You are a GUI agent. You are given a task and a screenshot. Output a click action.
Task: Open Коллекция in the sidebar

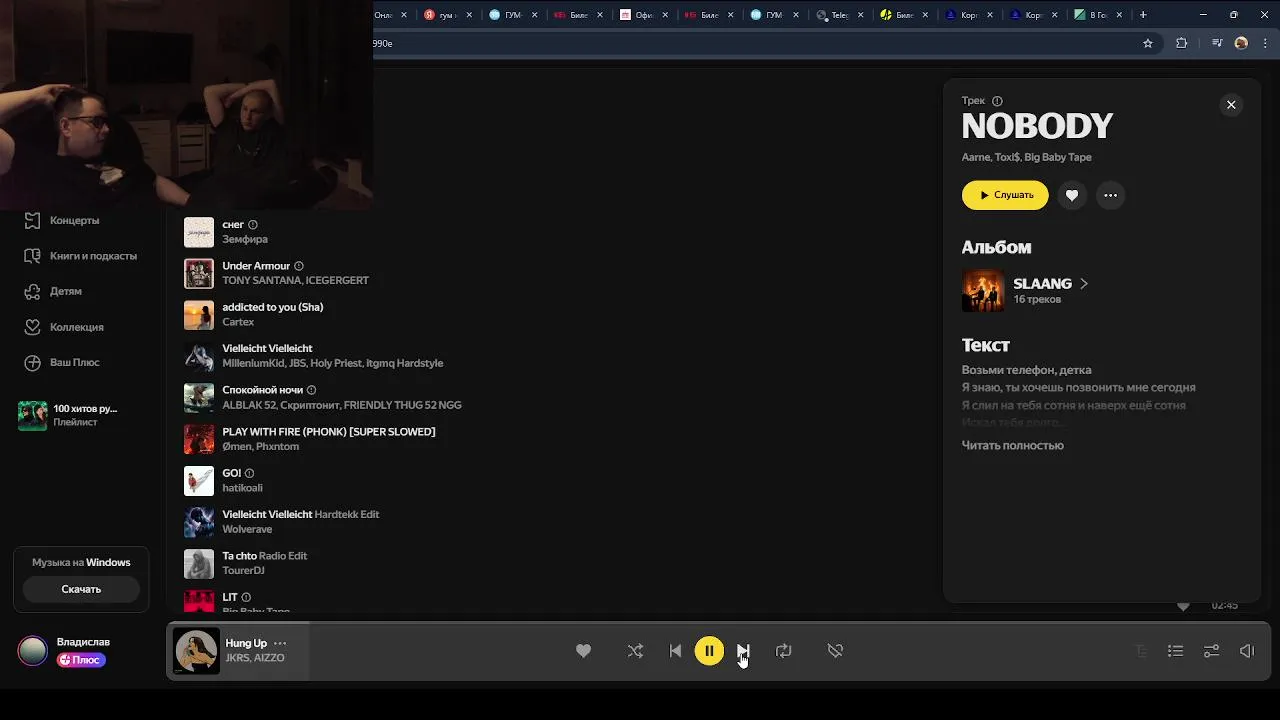point(77,327)
